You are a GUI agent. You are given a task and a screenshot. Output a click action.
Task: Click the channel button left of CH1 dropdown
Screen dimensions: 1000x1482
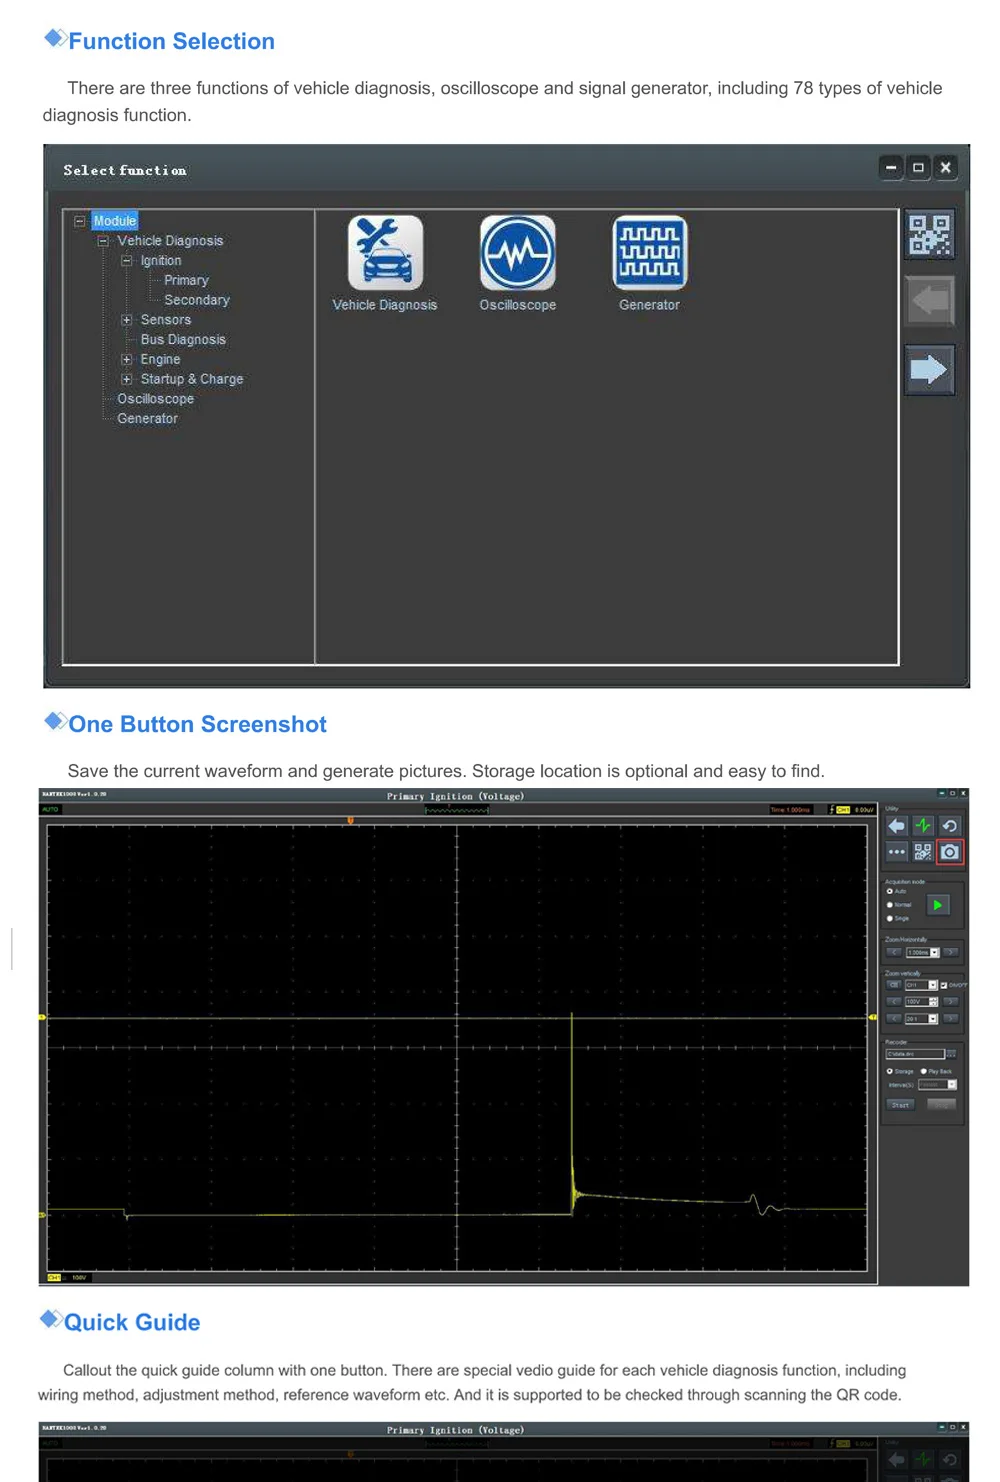coord(894,985)
